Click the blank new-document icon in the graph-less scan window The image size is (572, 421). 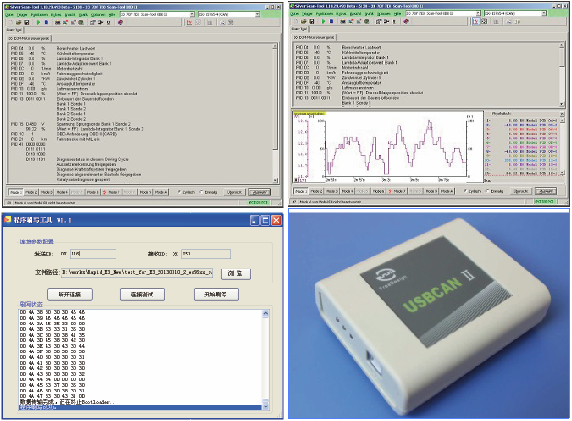(11, 22)
